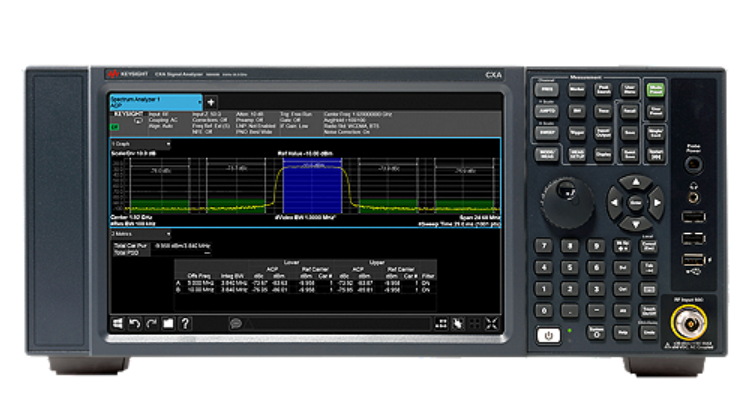Screen dimensions: 750x407
Task: Push the MODE/MEAS key
Action: (547, 154)
